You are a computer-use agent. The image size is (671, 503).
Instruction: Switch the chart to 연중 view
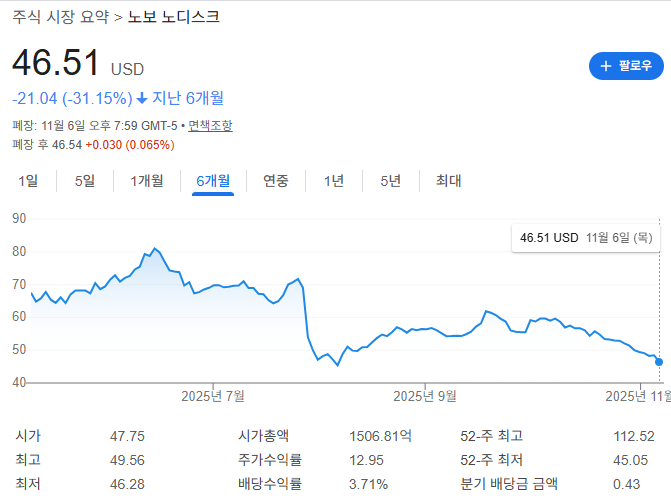(276, 181)
